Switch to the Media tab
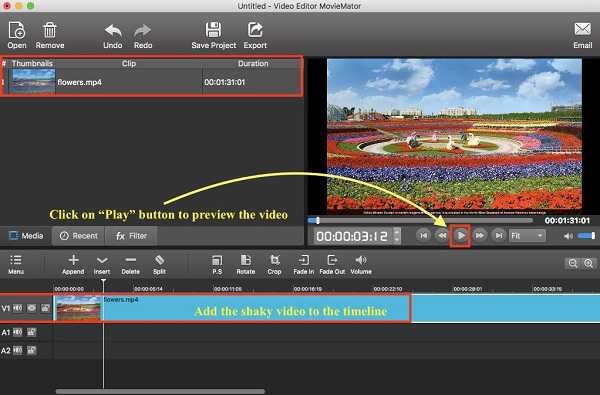600x395 pixels. (x=26, y=236)
